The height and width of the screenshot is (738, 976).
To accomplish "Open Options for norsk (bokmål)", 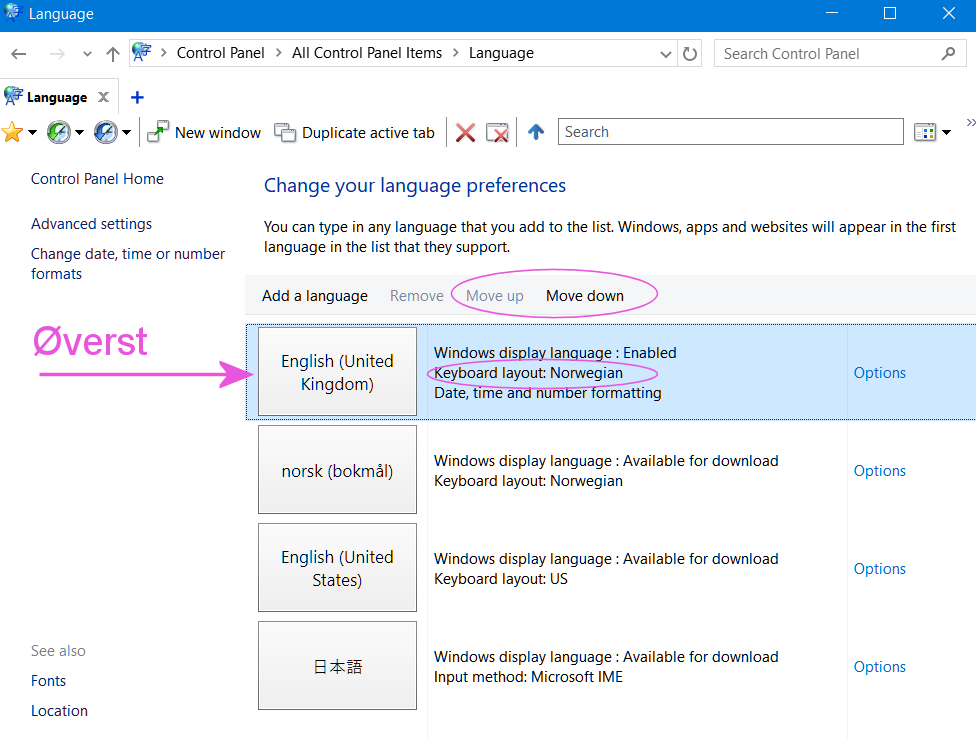I will click(x=880, y=471).
